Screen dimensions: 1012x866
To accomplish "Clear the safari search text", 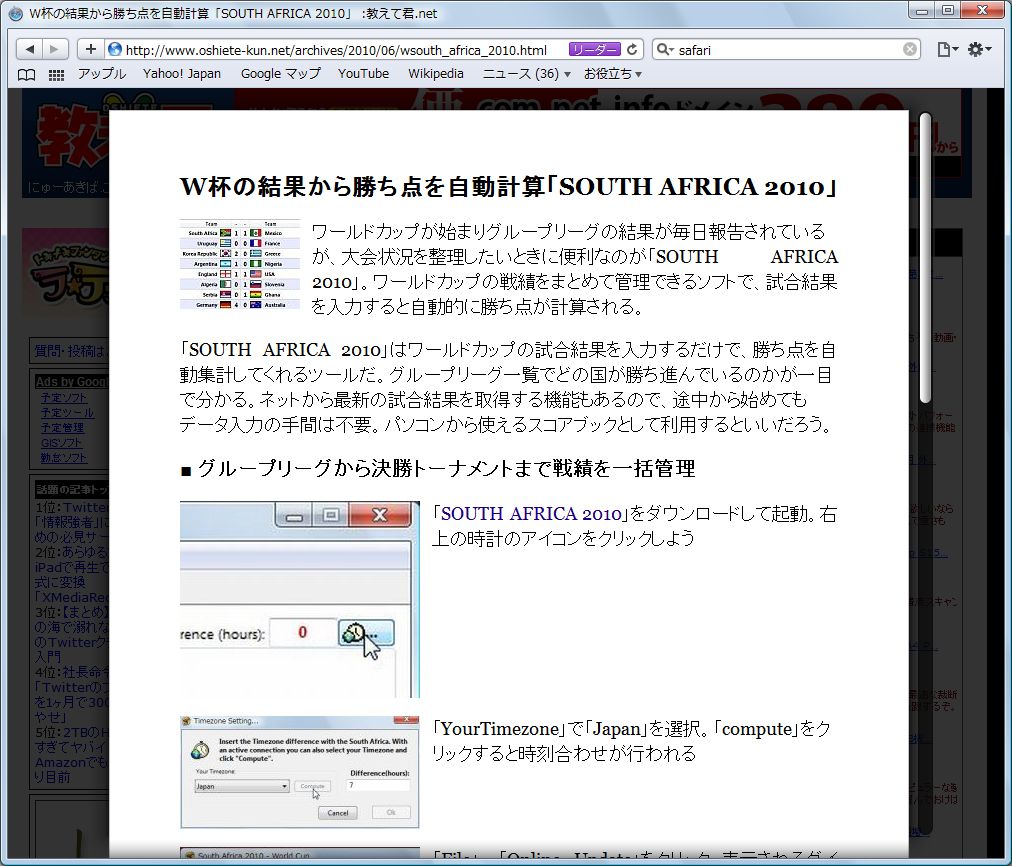I will click(x=909, y=50).
